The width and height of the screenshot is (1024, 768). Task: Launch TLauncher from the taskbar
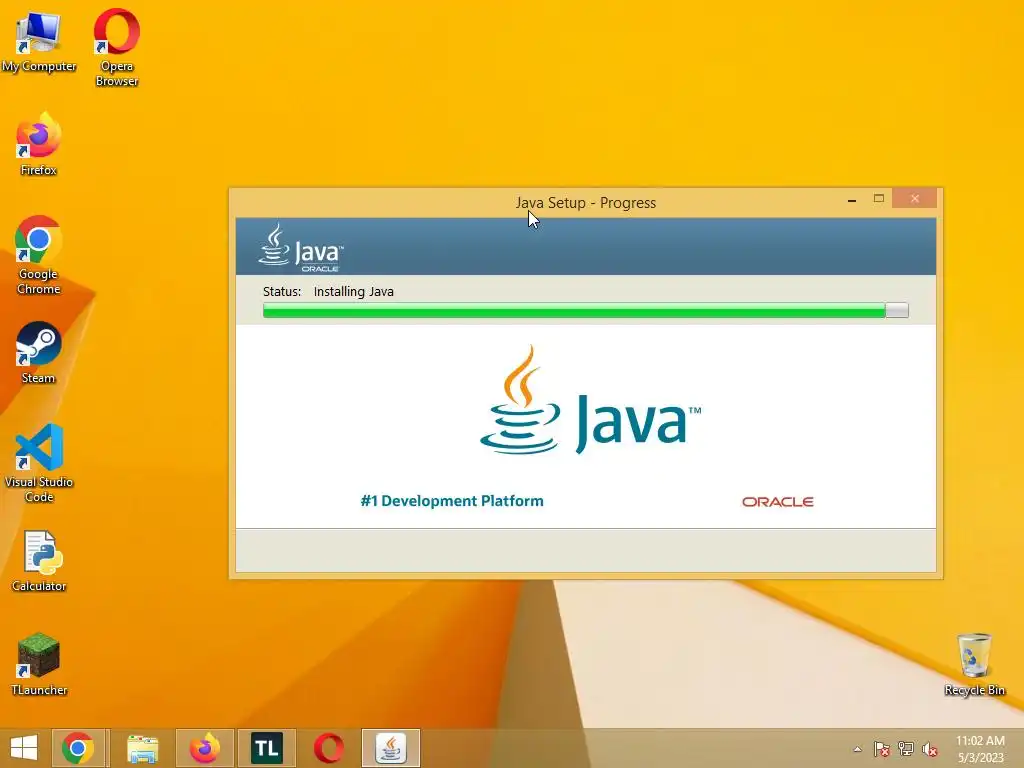tap(266, 748)
